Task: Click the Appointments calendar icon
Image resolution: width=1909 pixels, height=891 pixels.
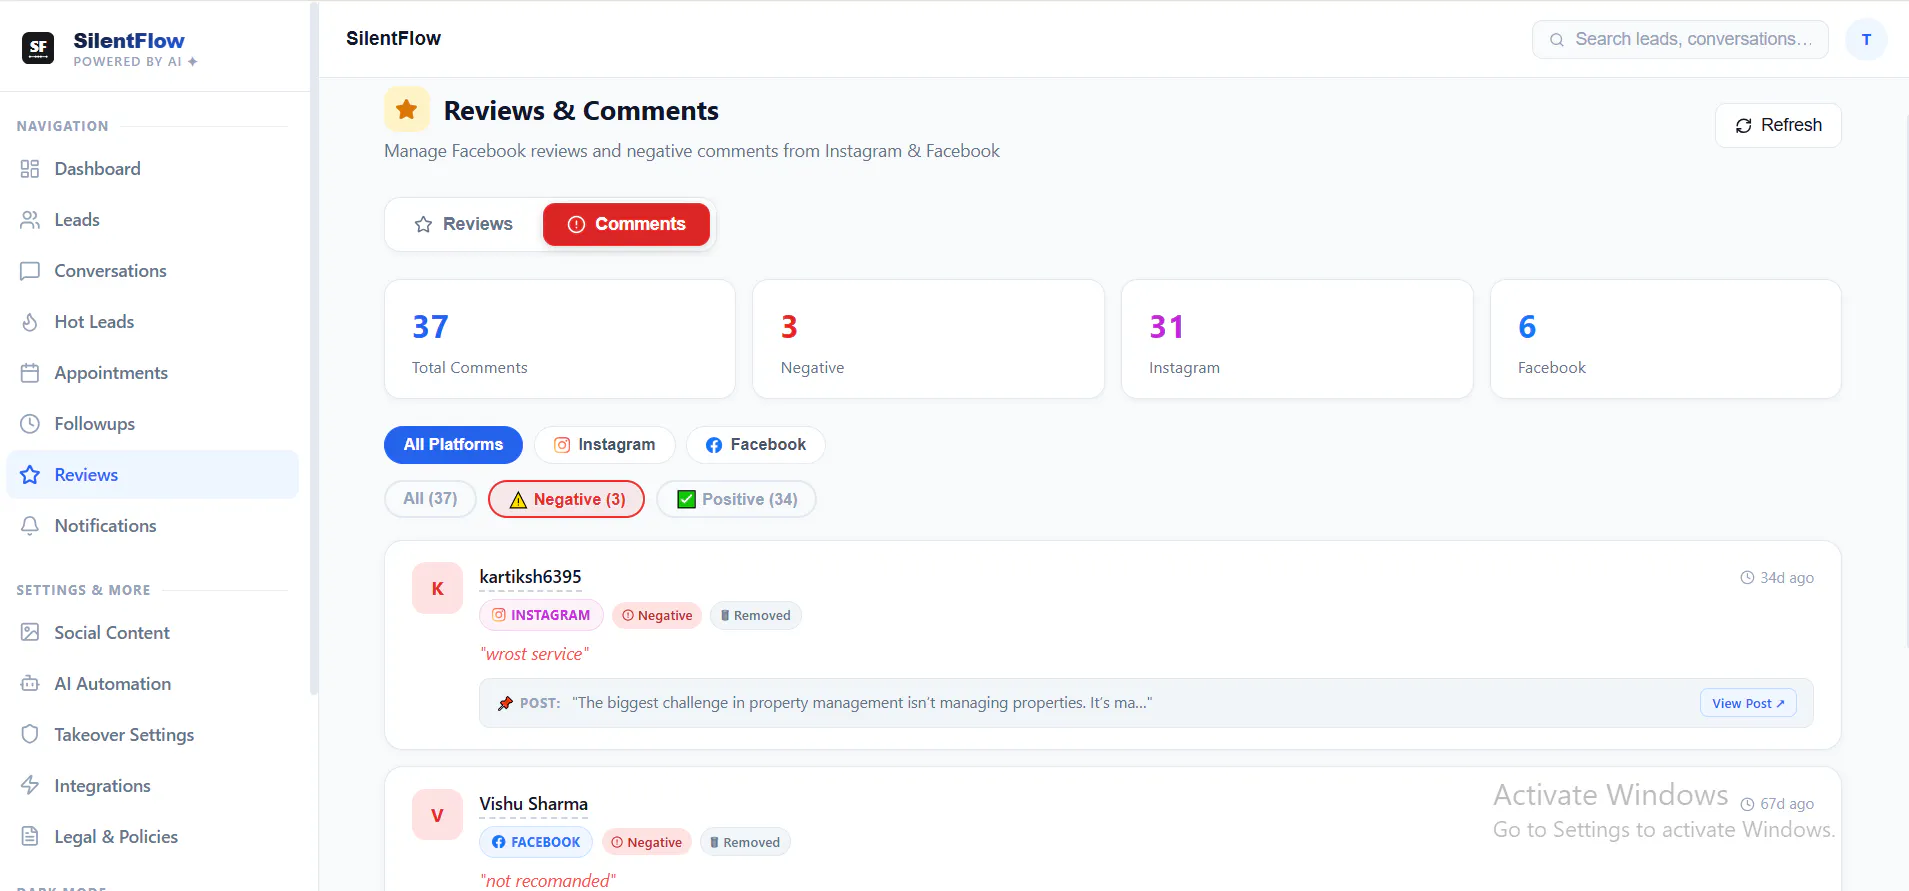Action: pos(30,373)
